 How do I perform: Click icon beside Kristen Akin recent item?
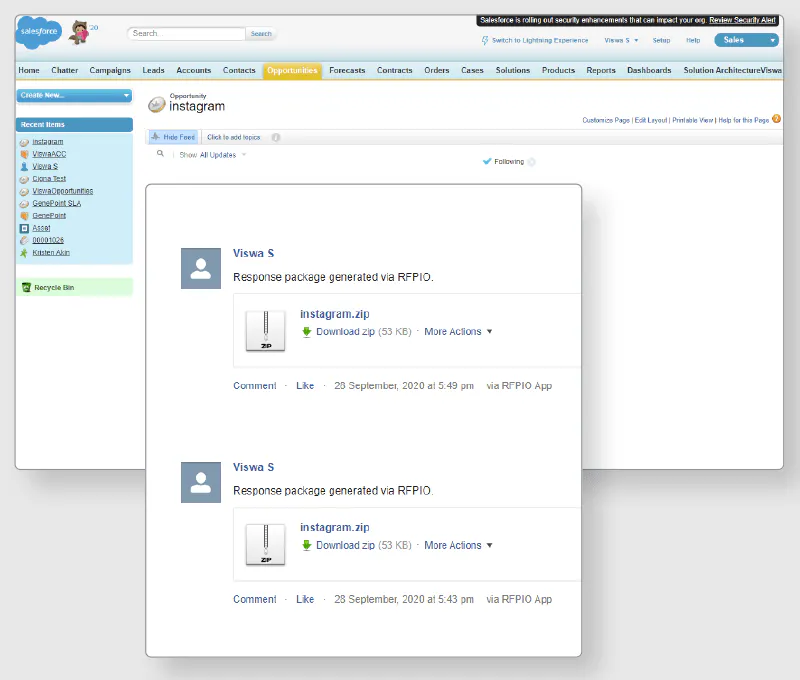pyautogui.click(x=24, y=253)
